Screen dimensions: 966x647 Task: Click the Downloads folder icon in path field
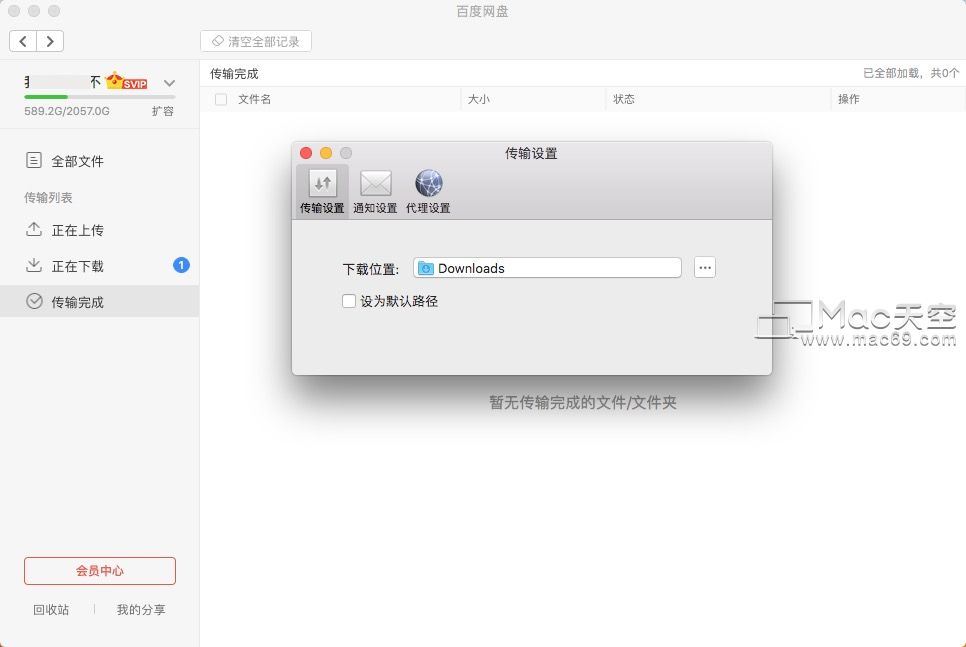426,268
